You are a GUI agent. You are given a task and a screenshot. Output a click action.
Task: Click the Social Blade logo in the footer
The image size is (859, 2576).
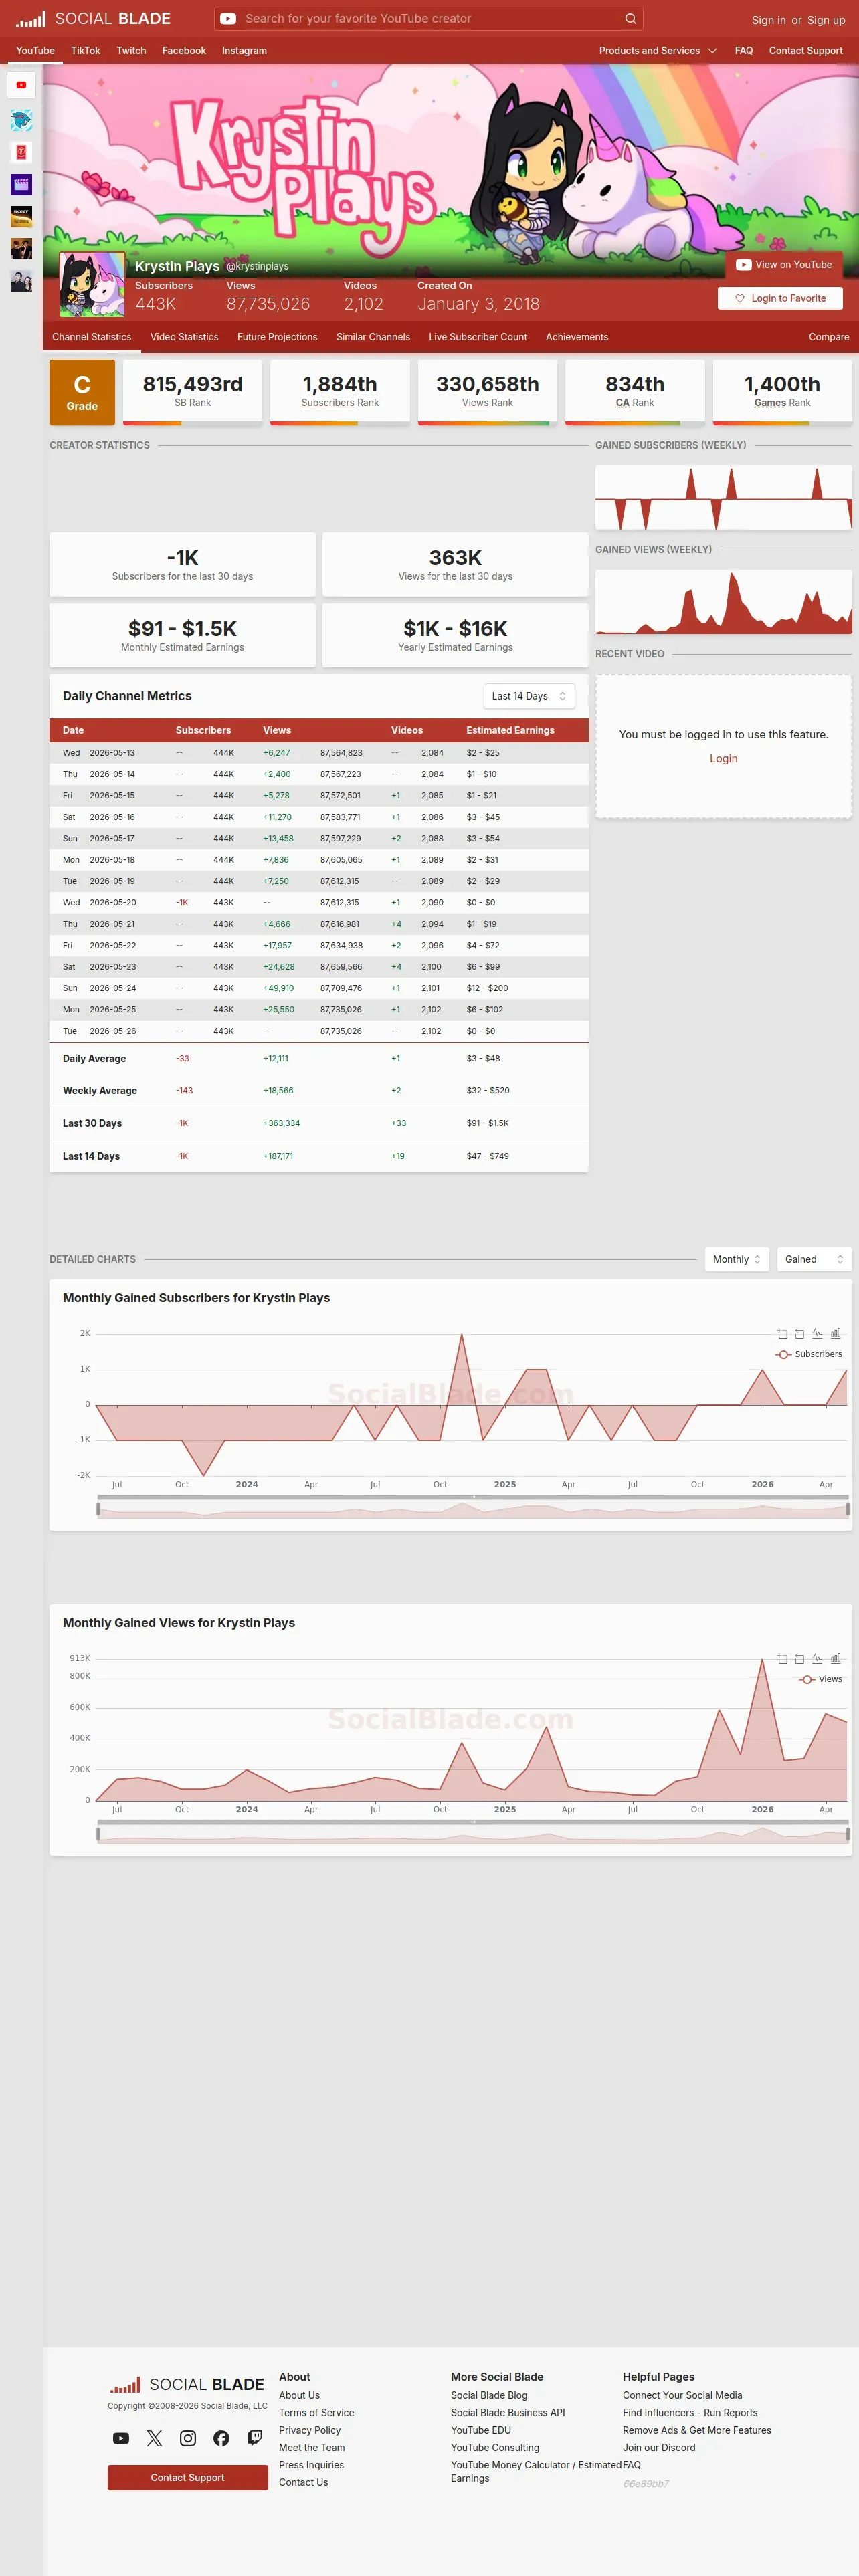187,2385
